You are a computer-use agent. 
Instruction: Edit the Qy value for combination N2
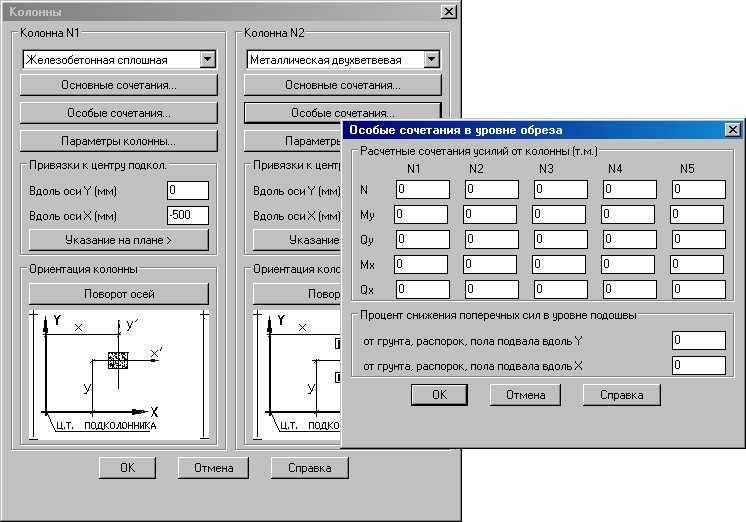pos(492,239)
